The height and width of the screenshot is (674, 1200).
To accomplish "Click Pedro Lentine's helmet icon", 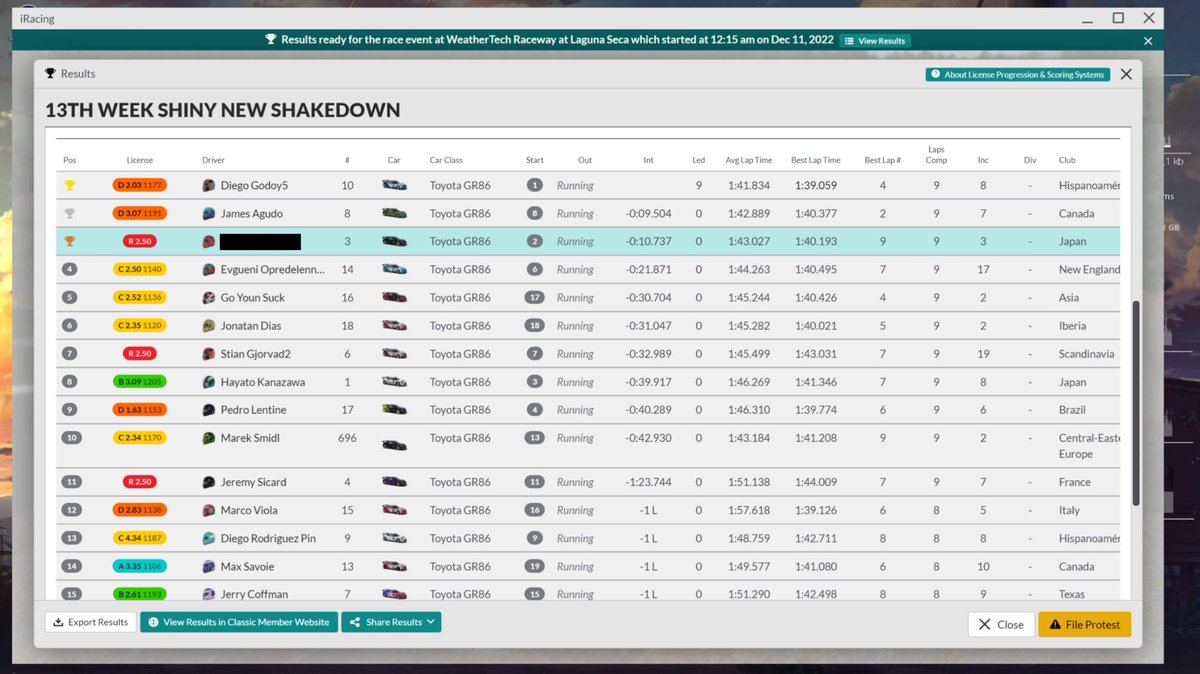I will coord(209,409).
